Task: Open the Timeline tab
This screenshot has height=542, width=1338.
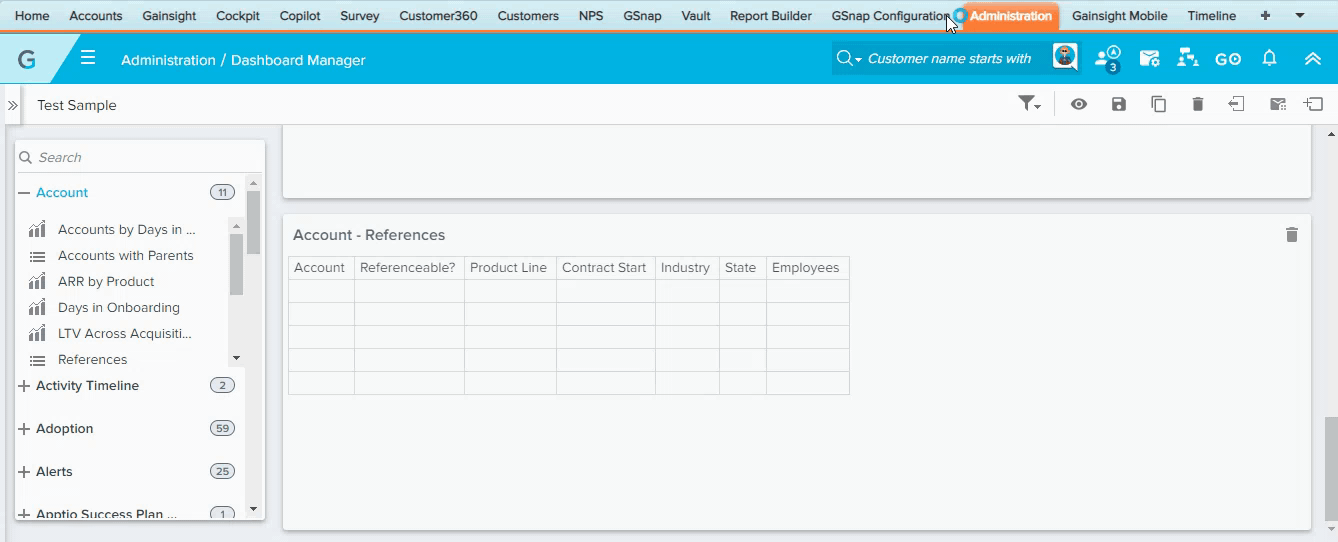Action: click(1212, 16)
